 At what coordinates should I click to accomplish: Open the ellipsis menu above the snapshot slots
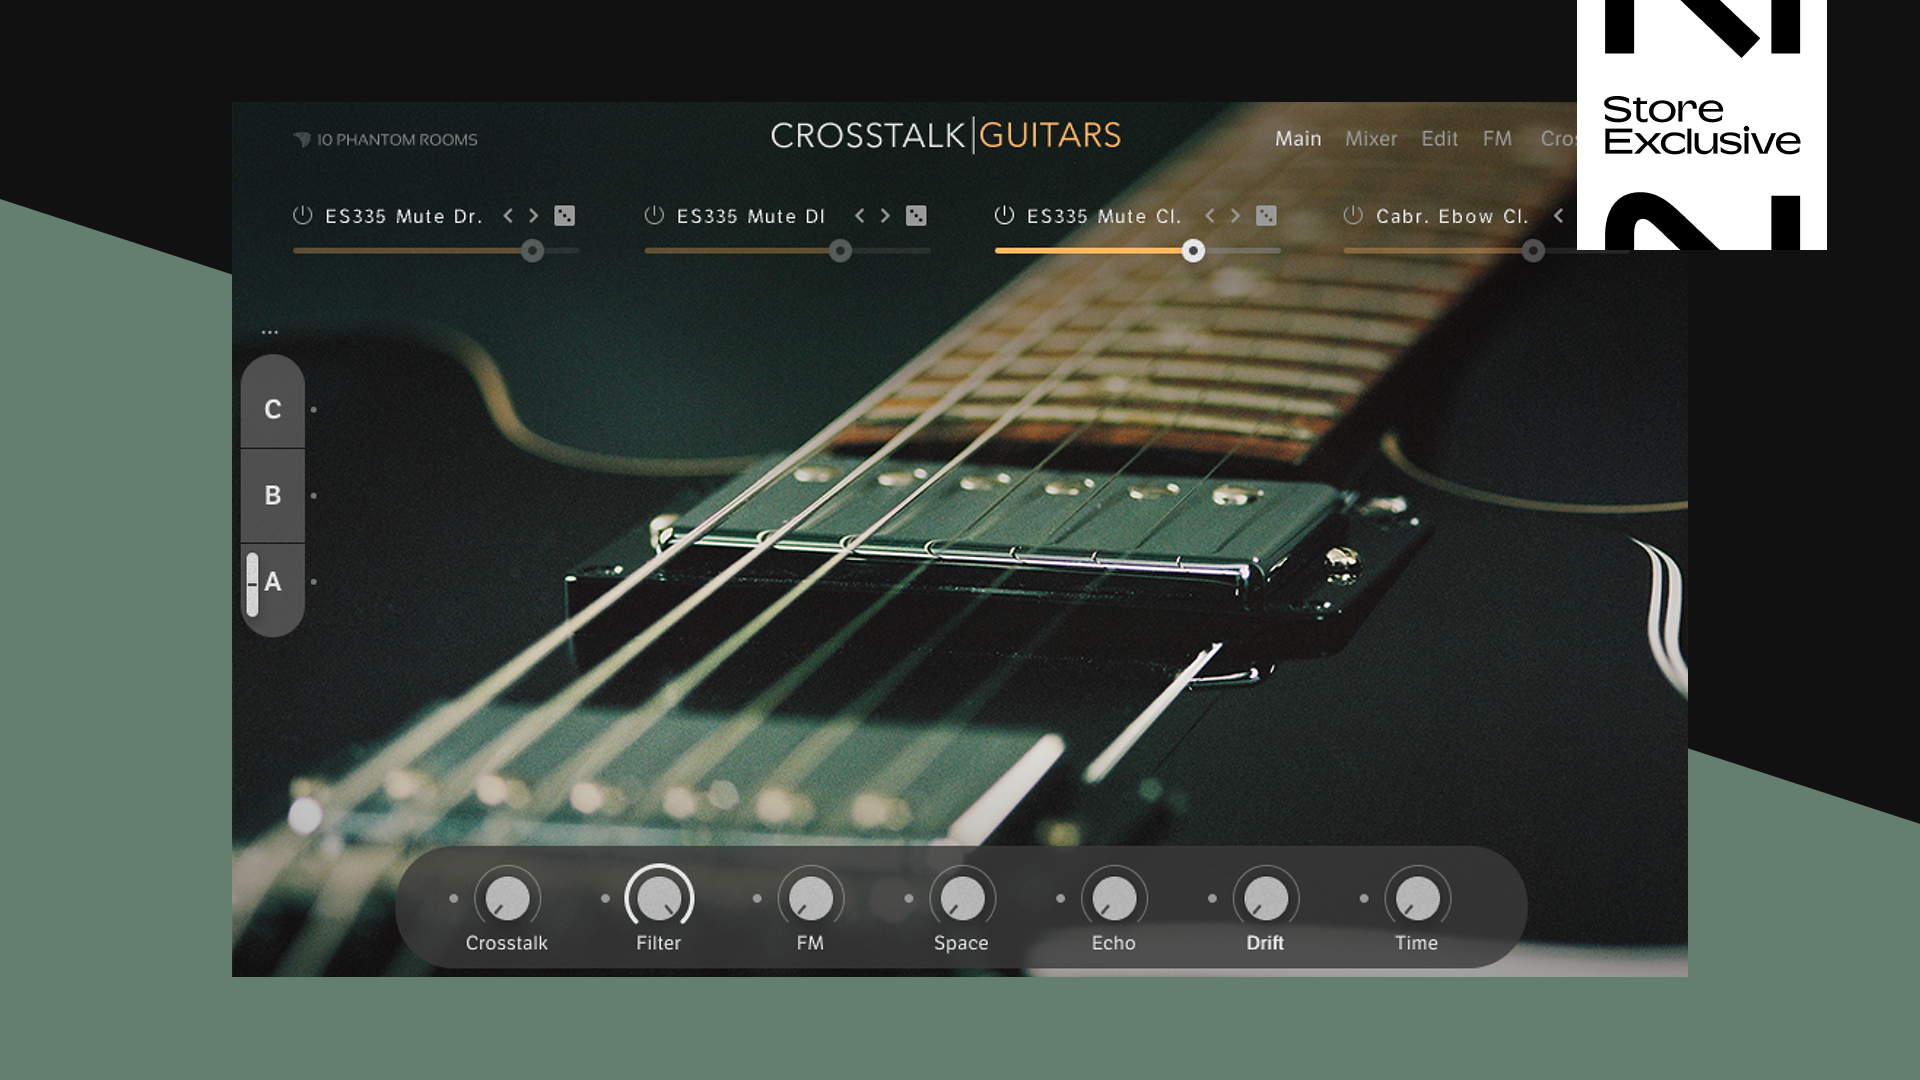coord(268,330)
